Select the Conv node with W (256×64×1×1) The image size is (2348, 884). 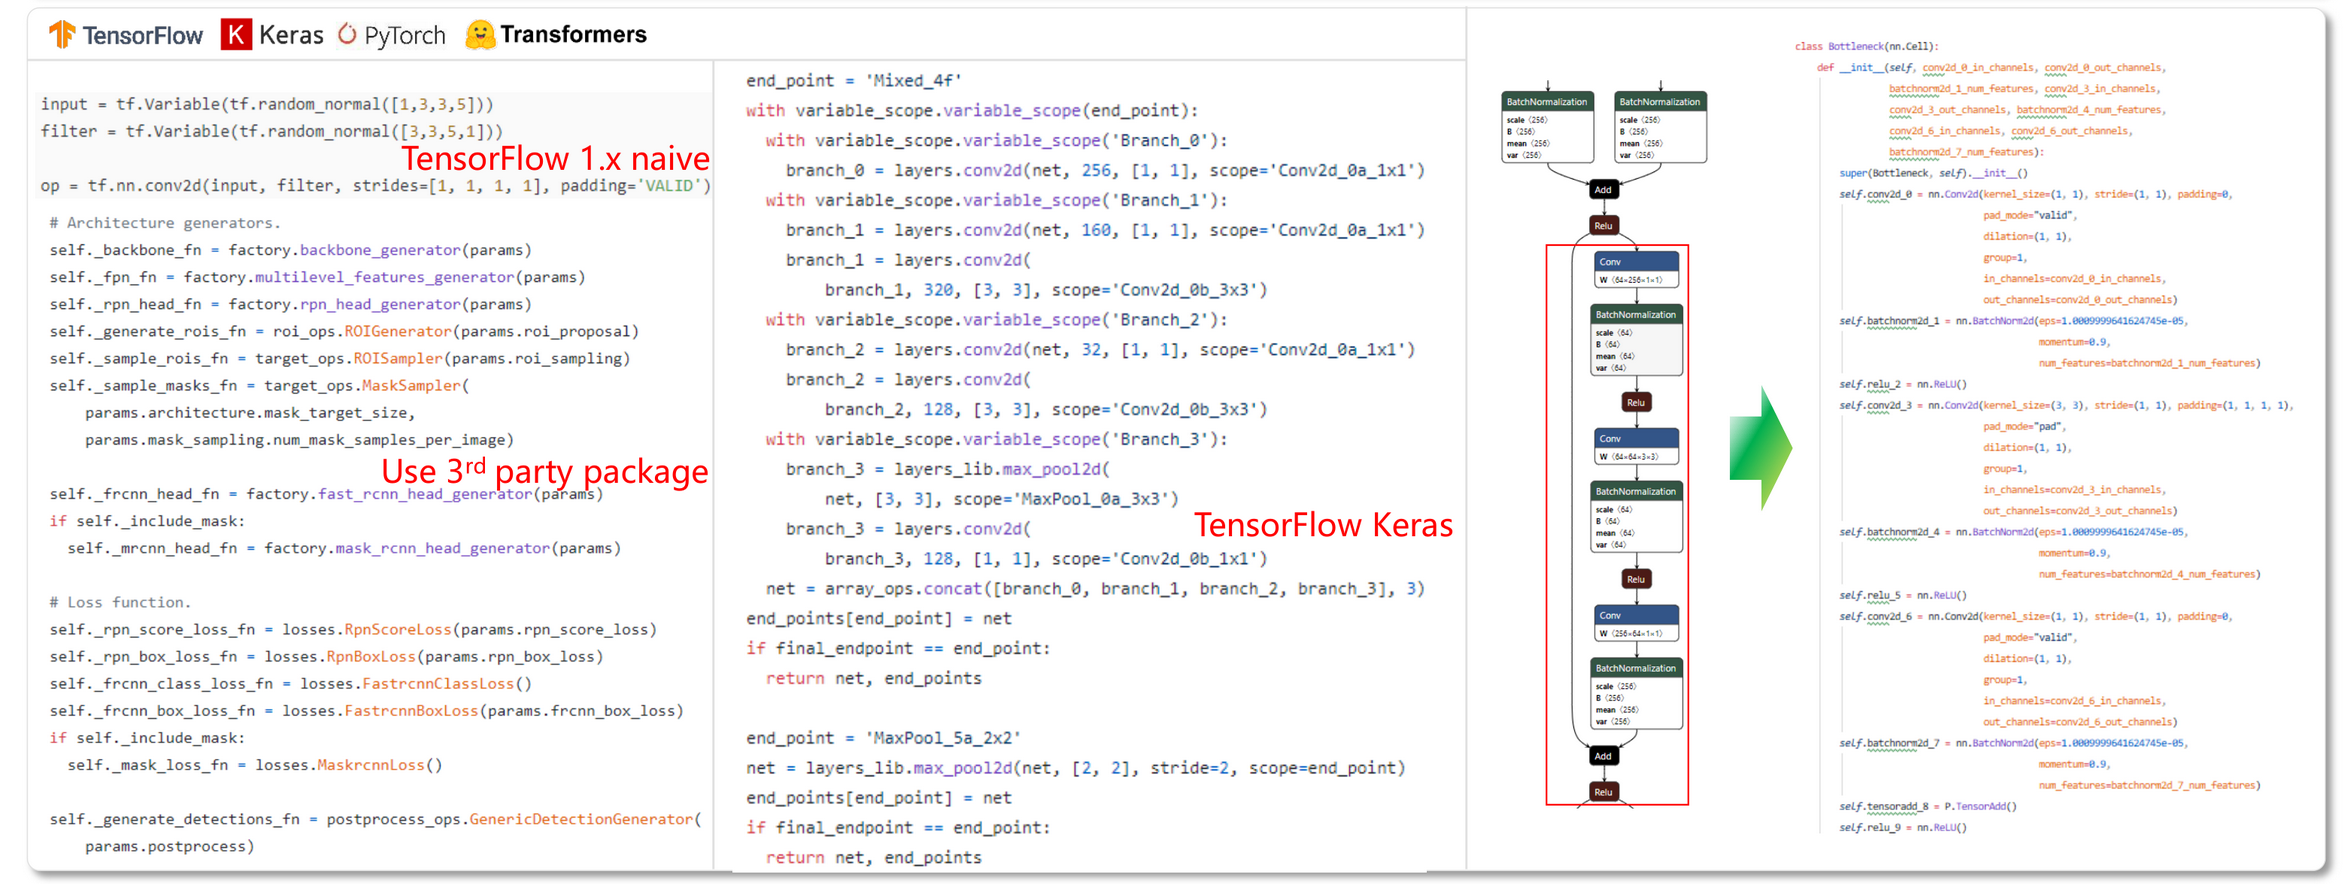(x=1636, y=624)
